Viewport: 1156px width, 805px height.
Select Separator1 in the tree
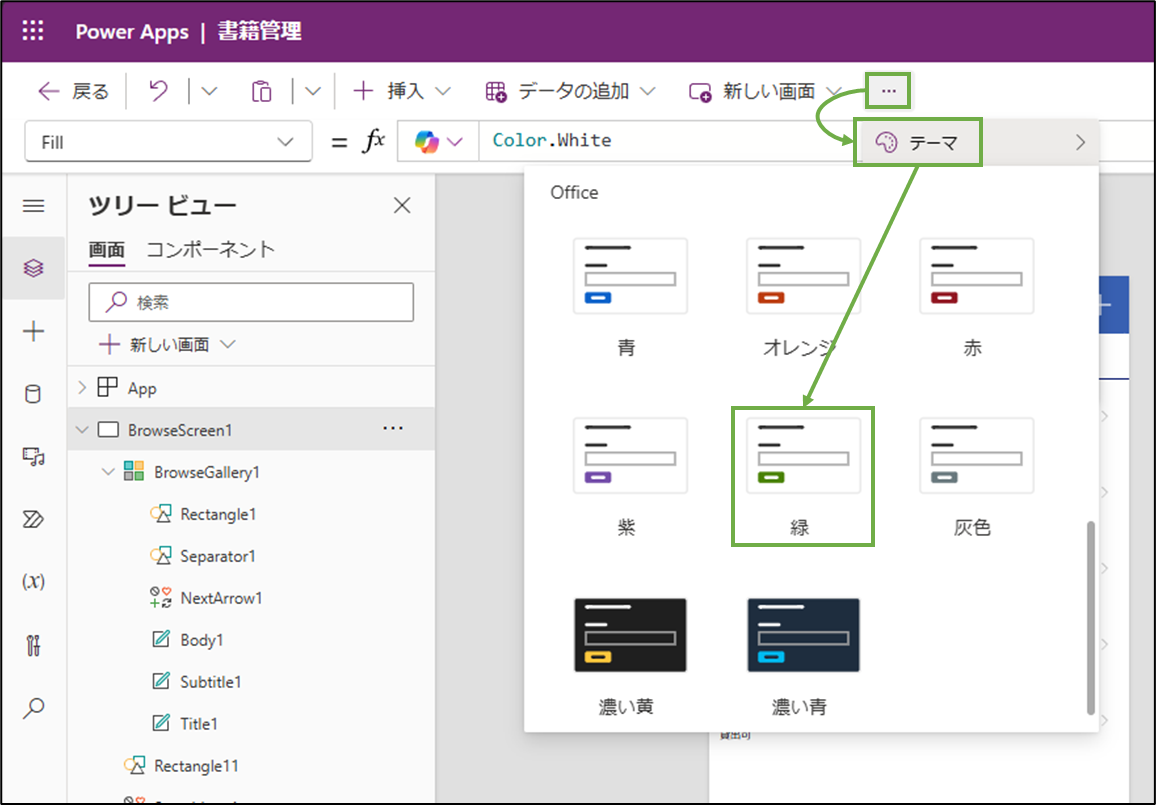pyautogui.click(x=217, y=556)
